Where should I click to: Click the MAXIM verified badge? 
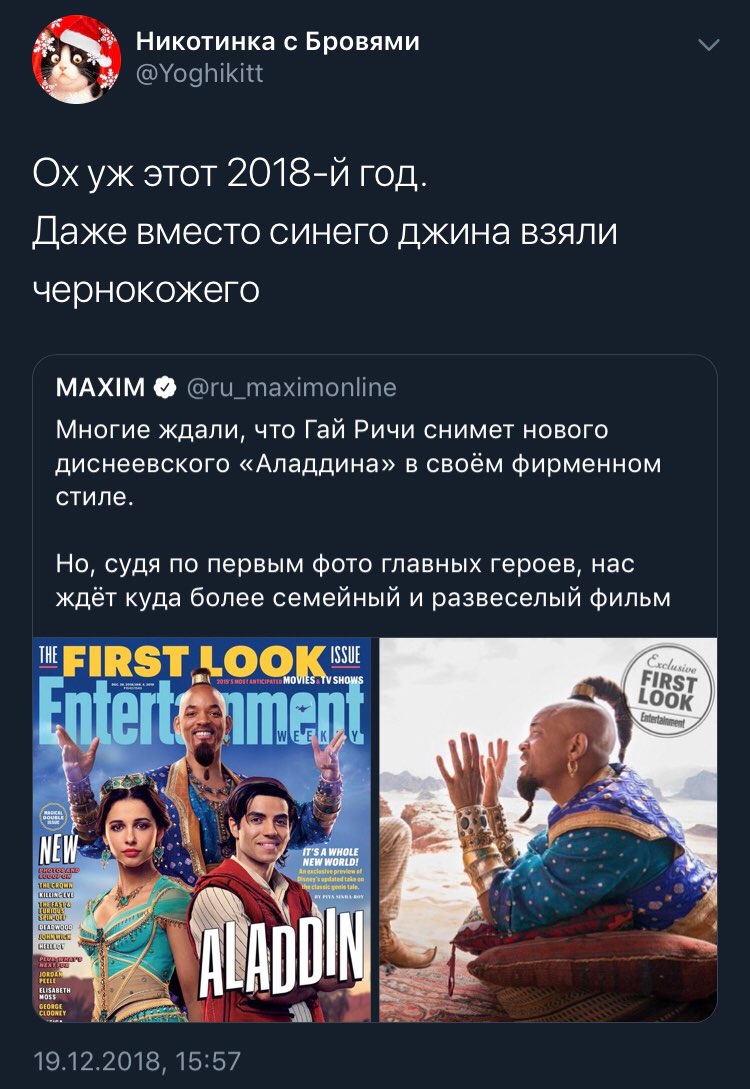[x=165, y=387]
